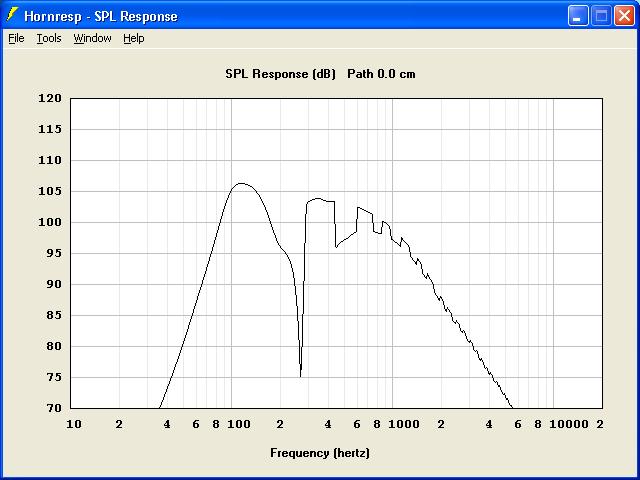This screenshot has width=640, height=480.
Task: Open the Tools menu
Action: (x=49, y=38)
